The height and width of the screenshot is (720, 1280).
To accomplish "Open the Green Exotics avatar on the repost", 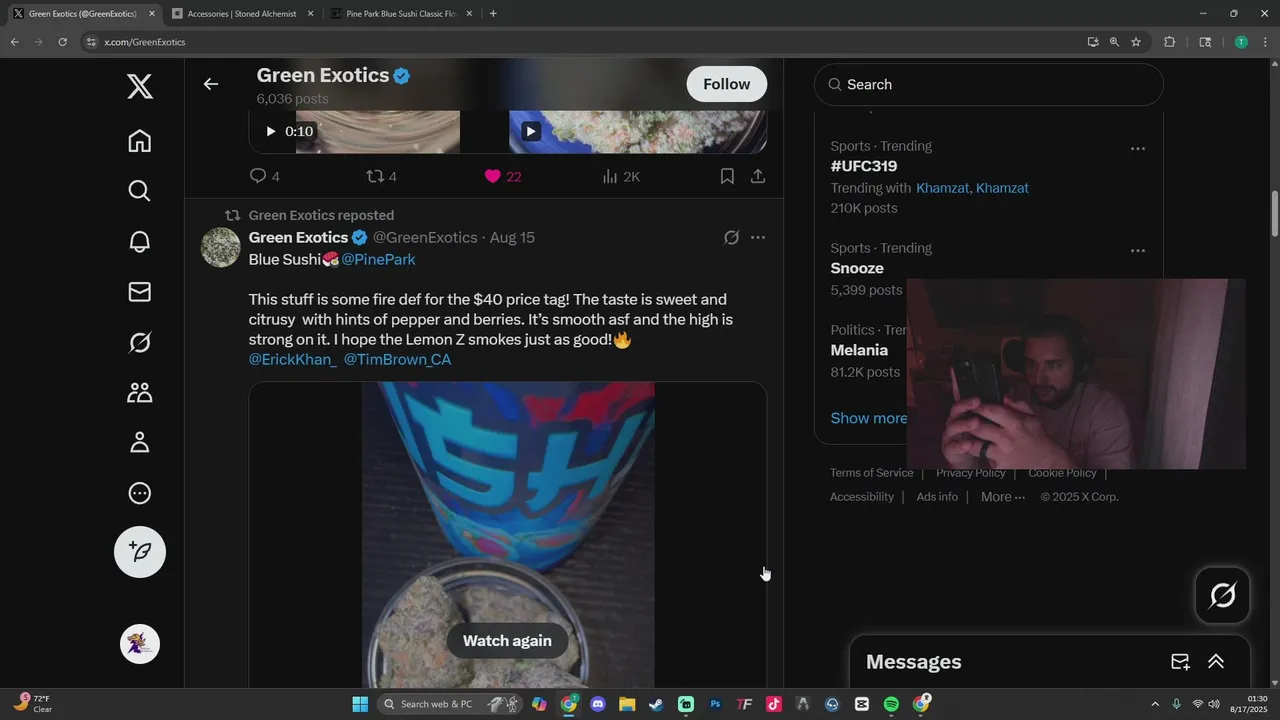I will [221, 247].
